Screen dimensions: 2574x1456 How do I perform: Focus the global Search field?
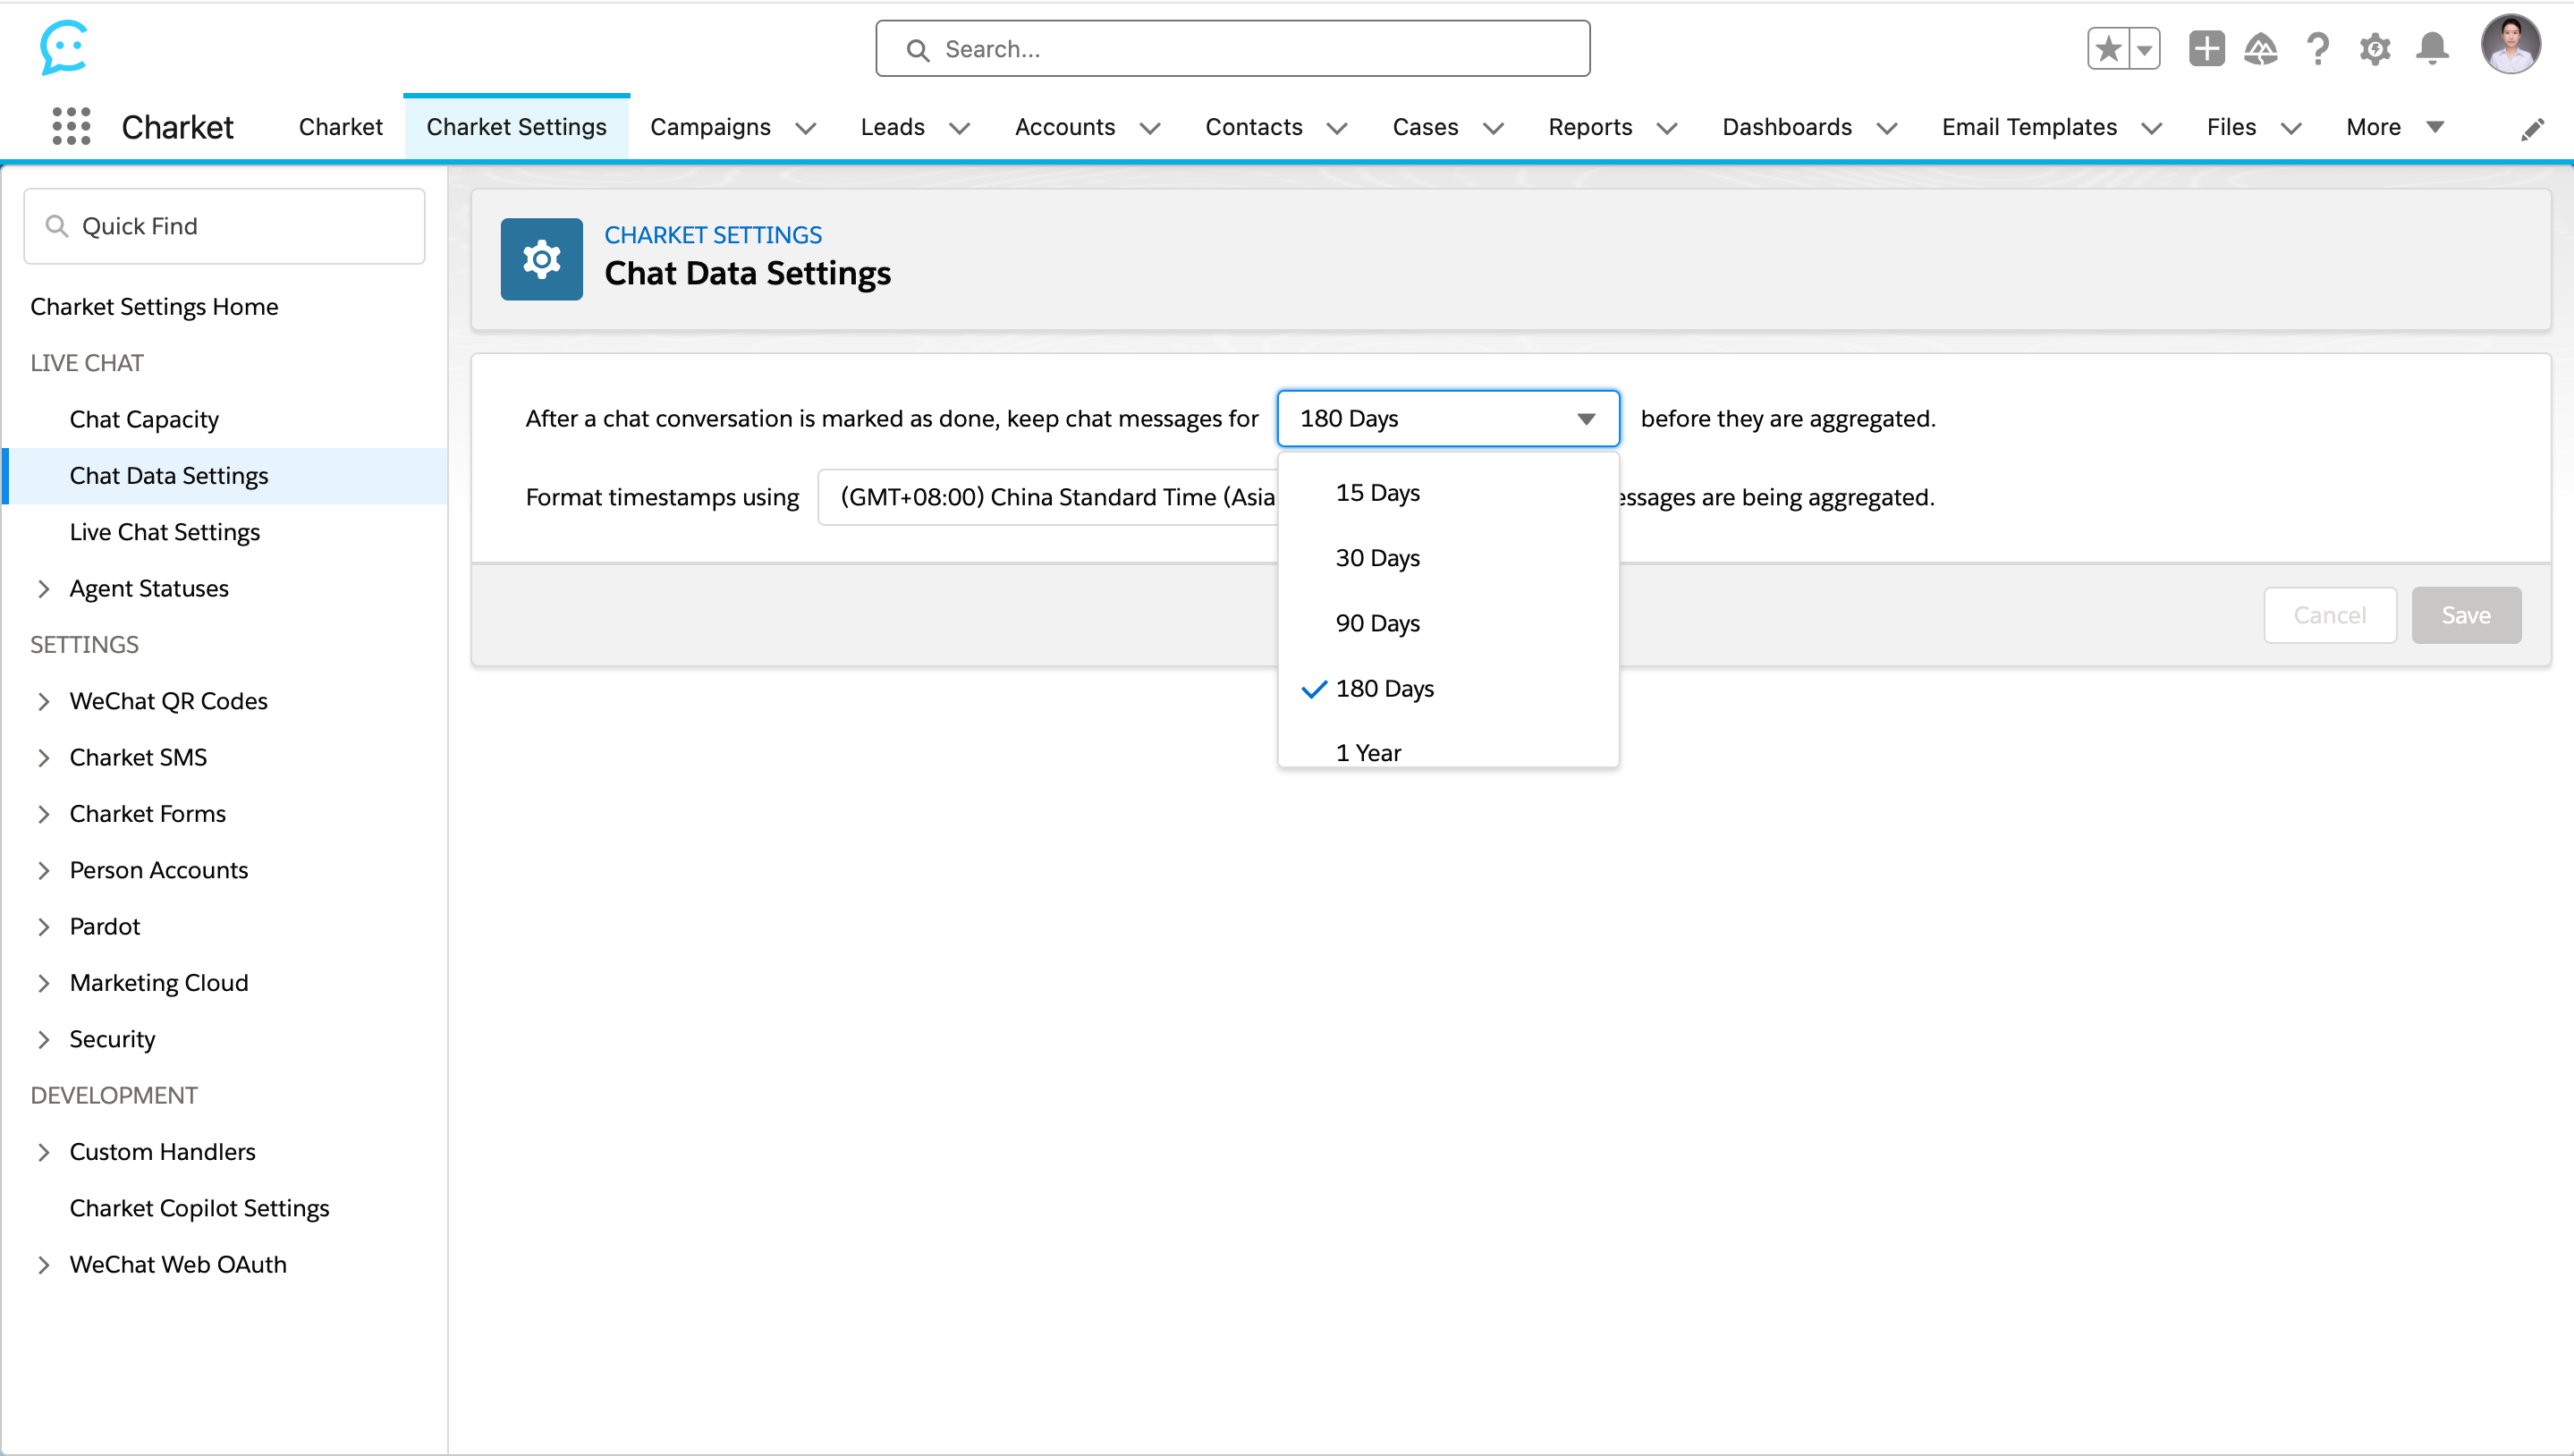1232,48
